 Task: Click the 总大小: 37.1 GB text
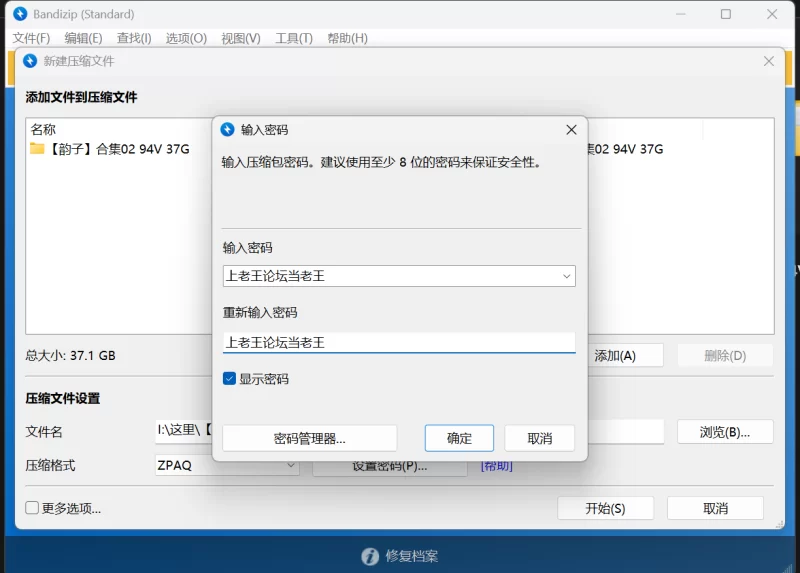click(x=70, y=356)
